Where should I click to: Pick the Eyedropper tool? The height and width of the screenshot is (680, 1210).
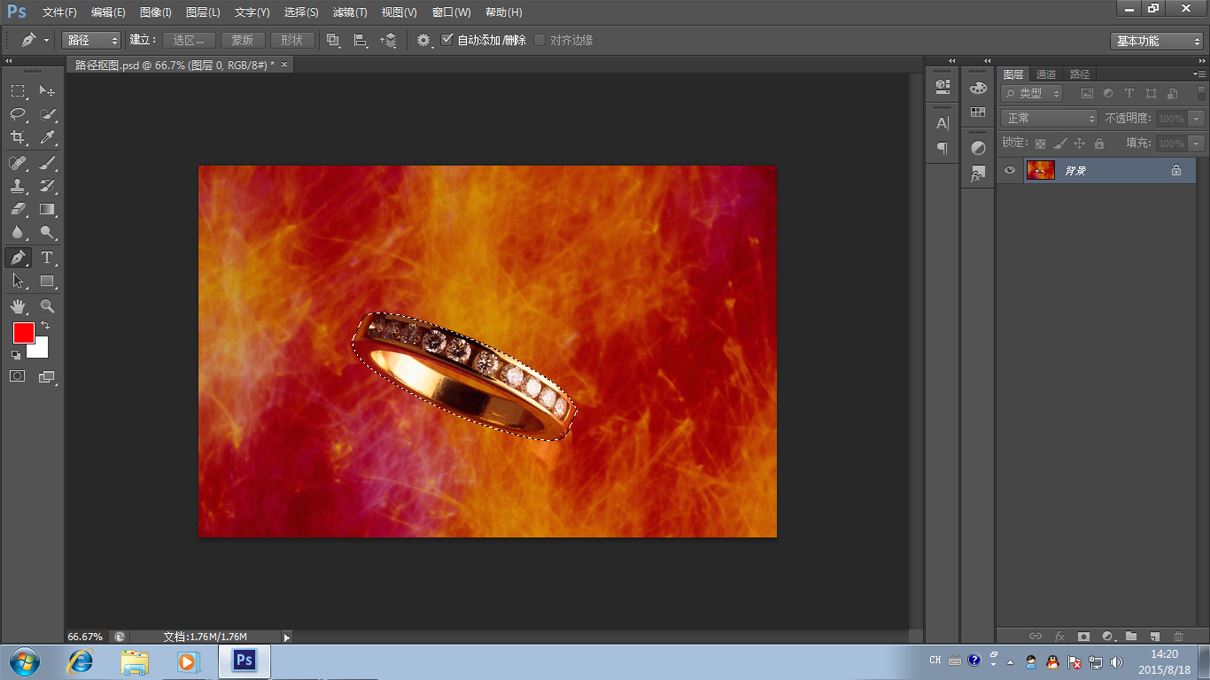[47, 138]
